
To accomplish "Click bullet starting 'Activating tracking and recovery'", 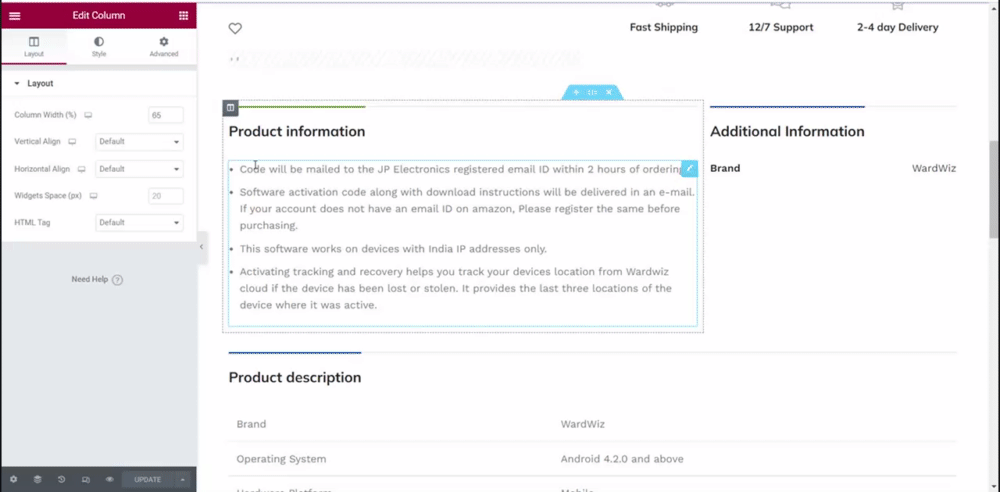I will [x=455, y=288].
